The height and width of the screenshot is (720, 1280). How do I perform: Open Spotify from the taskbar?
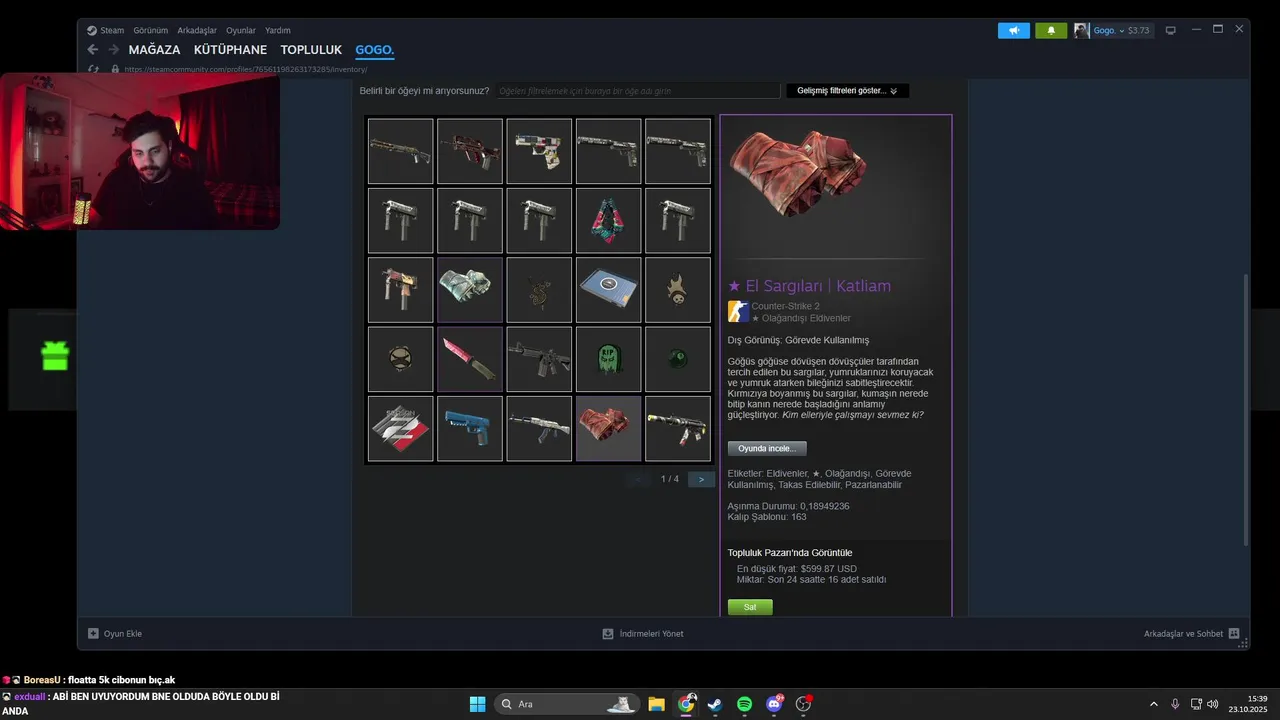click(744, 704)
